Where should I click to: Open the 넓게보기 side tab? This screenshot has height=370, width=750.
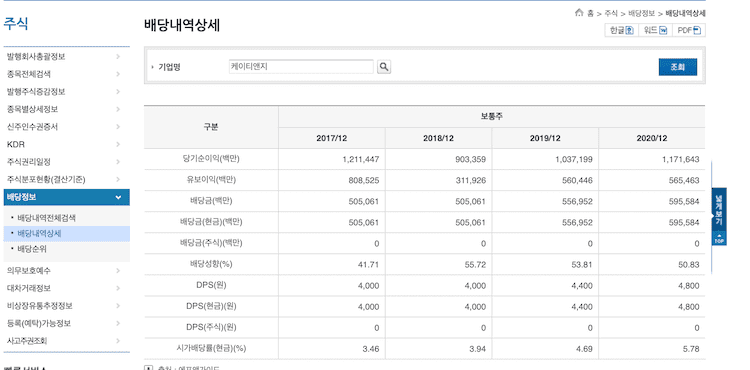(x=719, y=209)
